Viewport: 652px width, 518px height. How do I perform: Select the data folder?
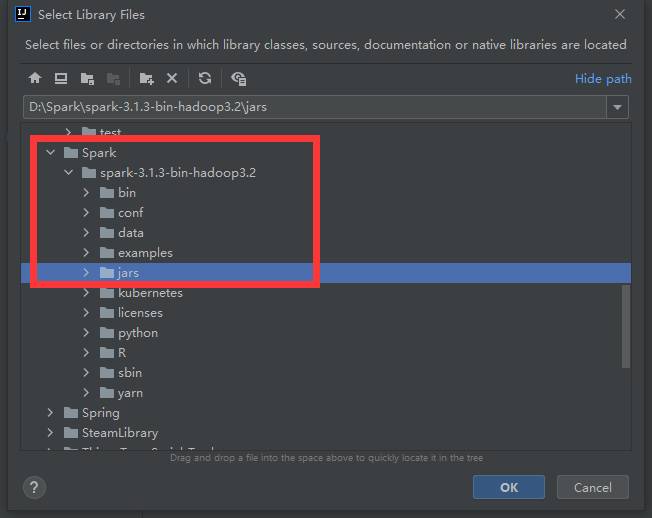pyautogui.click(x=121, y=232)
